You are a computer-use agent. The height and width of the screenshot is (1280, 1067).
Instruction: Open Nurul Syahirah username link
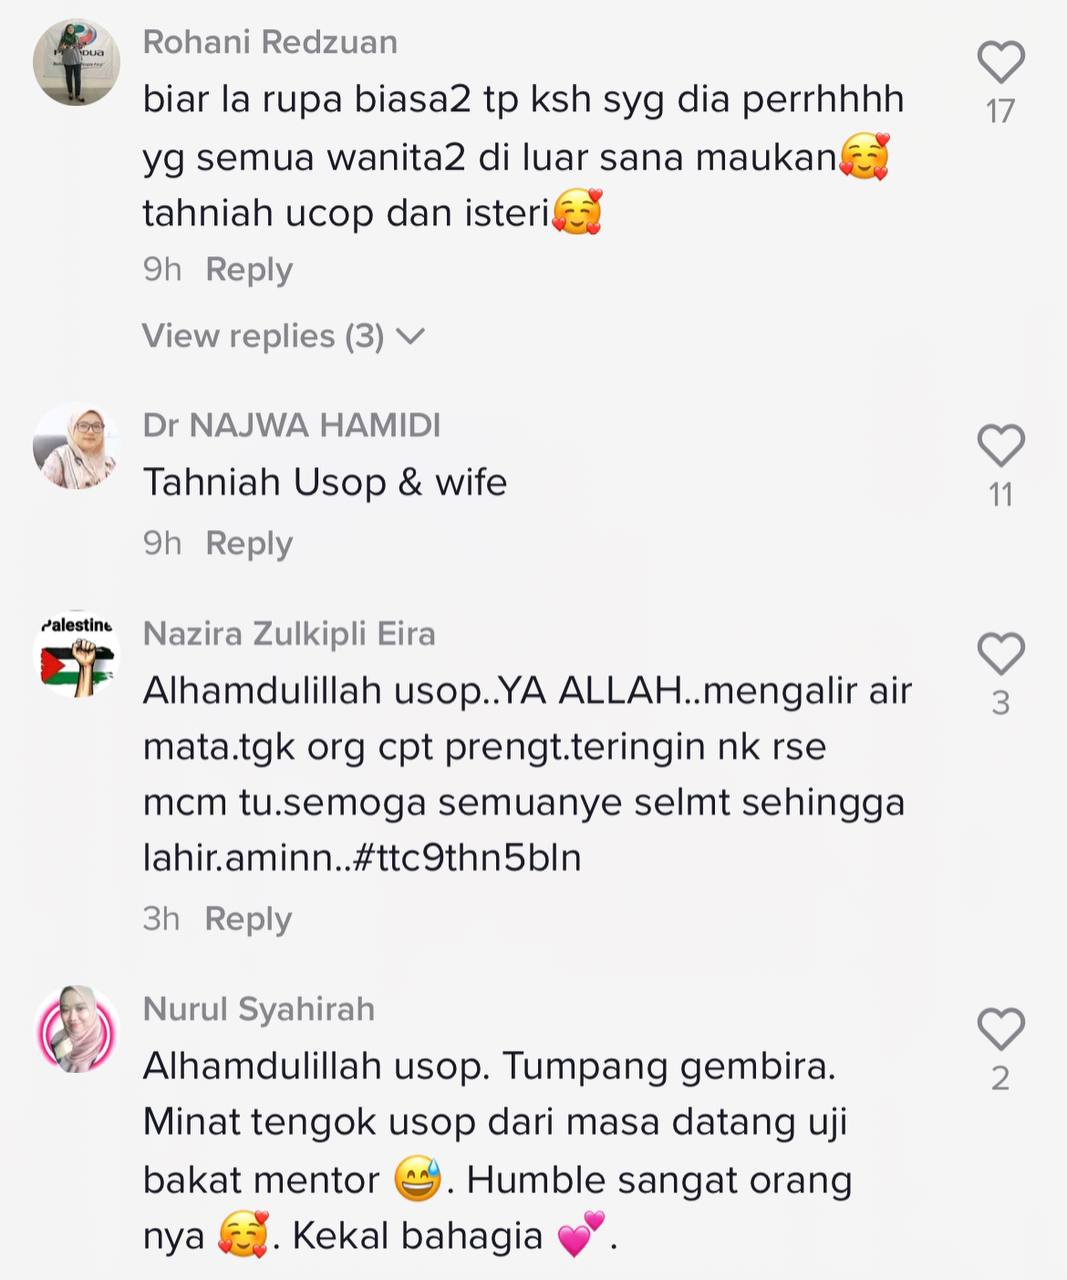click(259, 1009)
